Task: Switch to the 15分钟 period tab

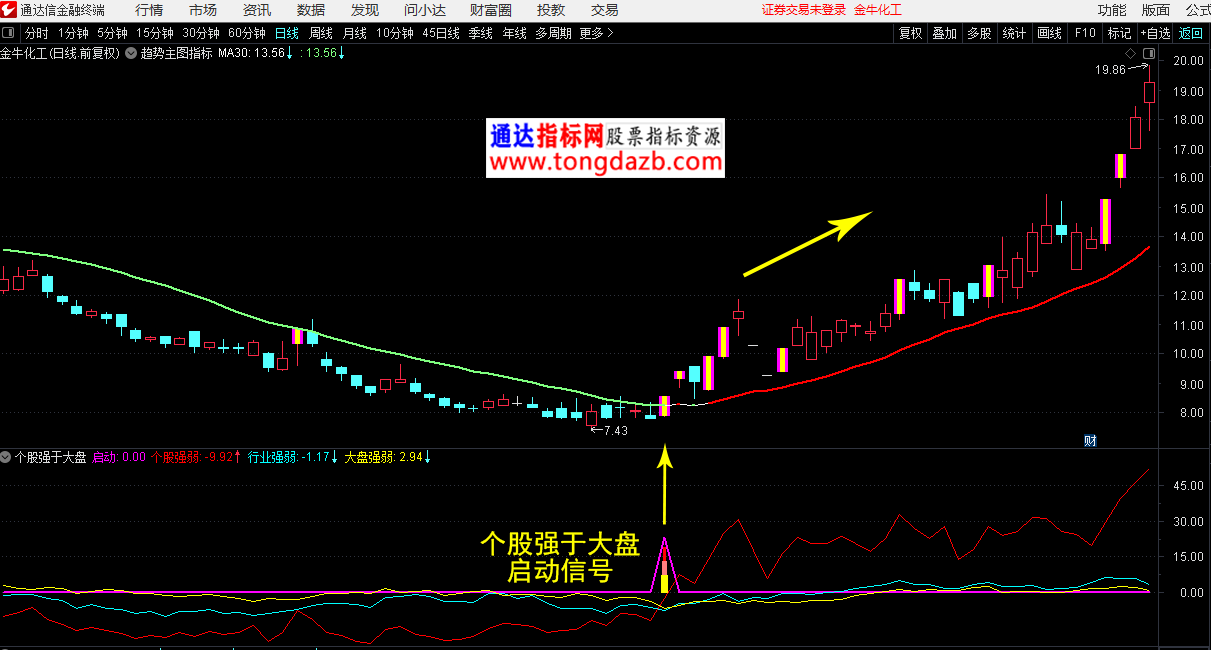Action: coord(155,33)
